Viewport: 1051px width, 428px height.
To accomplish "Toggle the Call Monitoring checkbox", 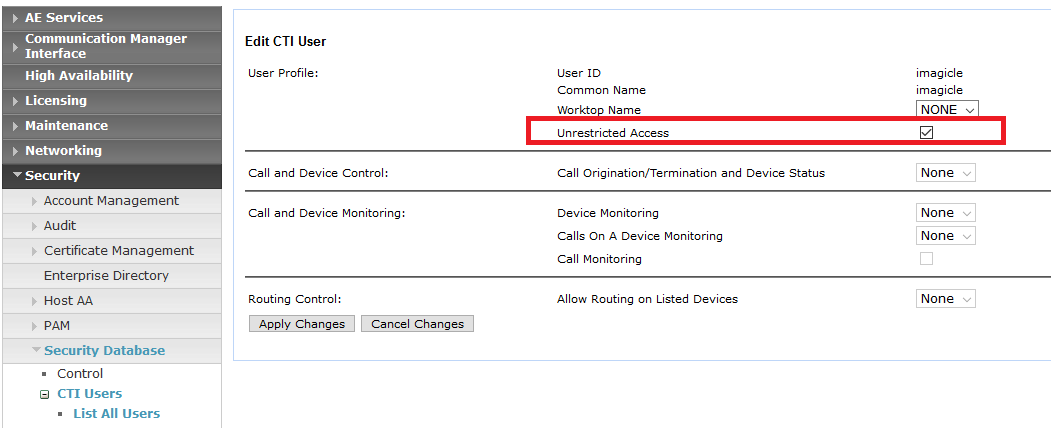I will 926,259.
